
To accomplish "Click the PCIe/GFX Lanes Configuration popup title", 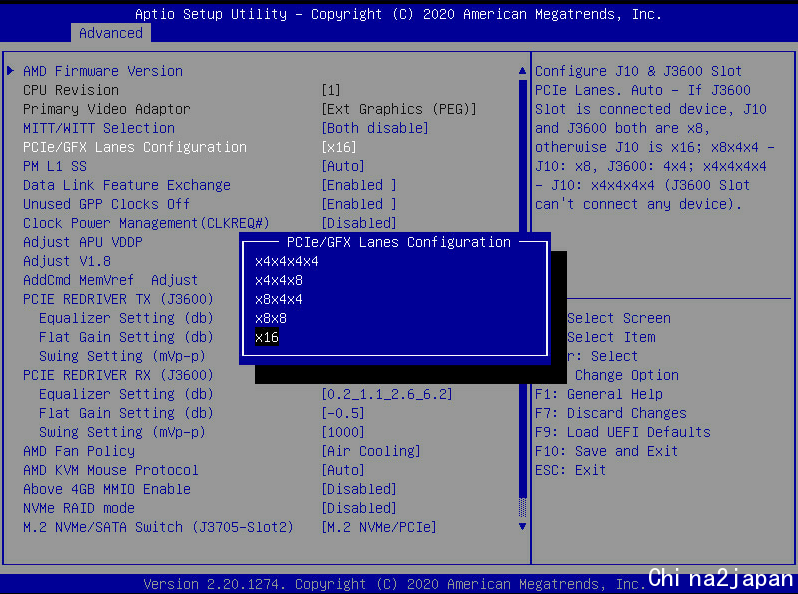I will tap(398, 242).
